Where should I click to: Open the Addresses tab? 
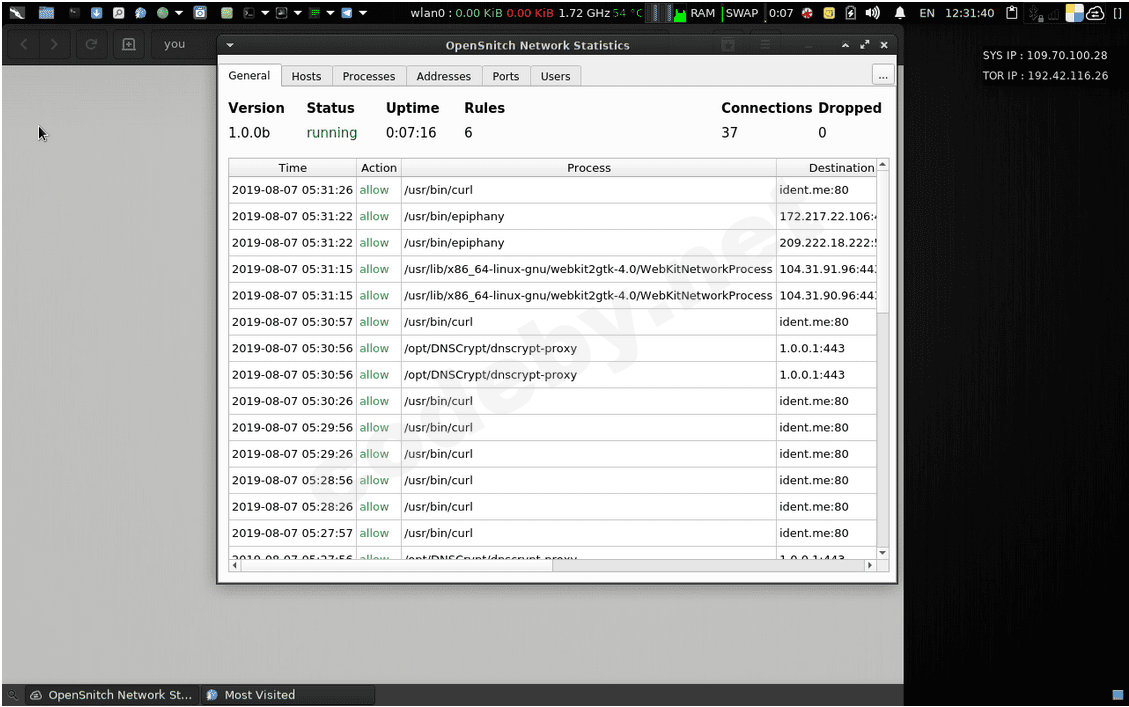coord(443,76)
